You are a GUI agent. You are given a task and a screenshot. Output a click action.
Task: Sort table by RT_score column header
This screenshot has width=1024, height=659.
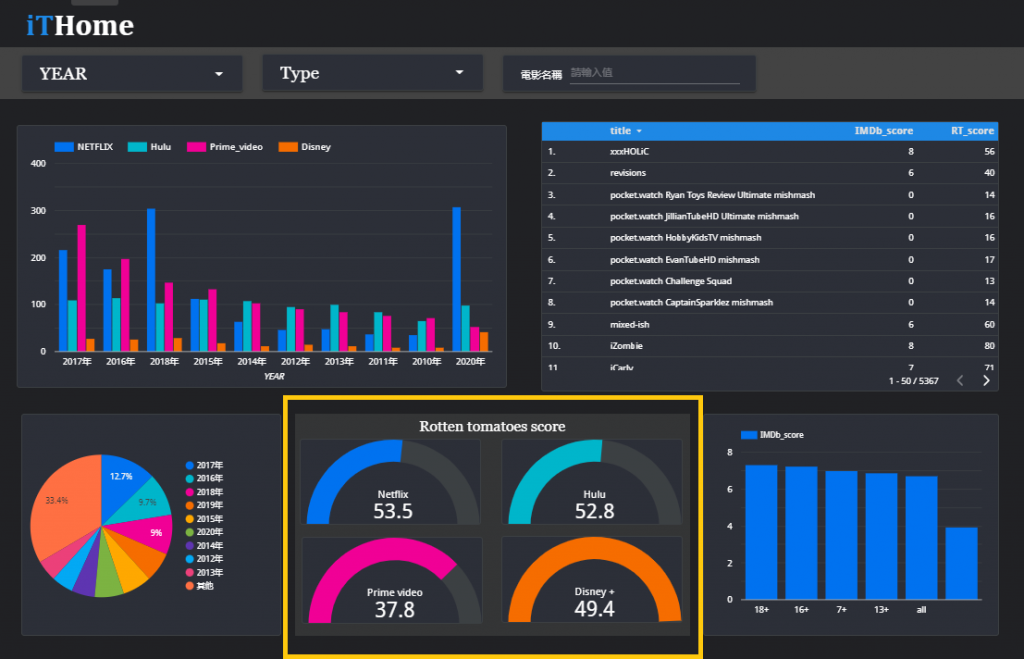(x=972, y=131)
